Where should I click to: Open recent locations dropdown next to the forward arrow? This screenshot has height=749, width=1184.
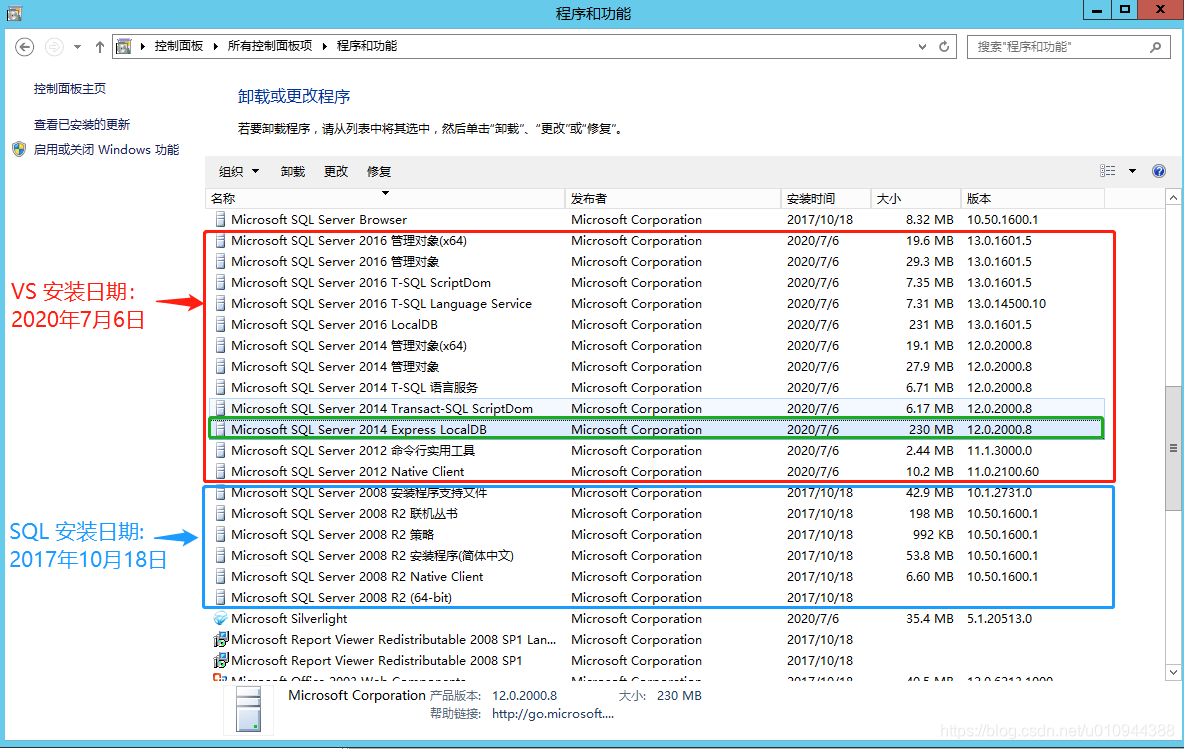77,47
